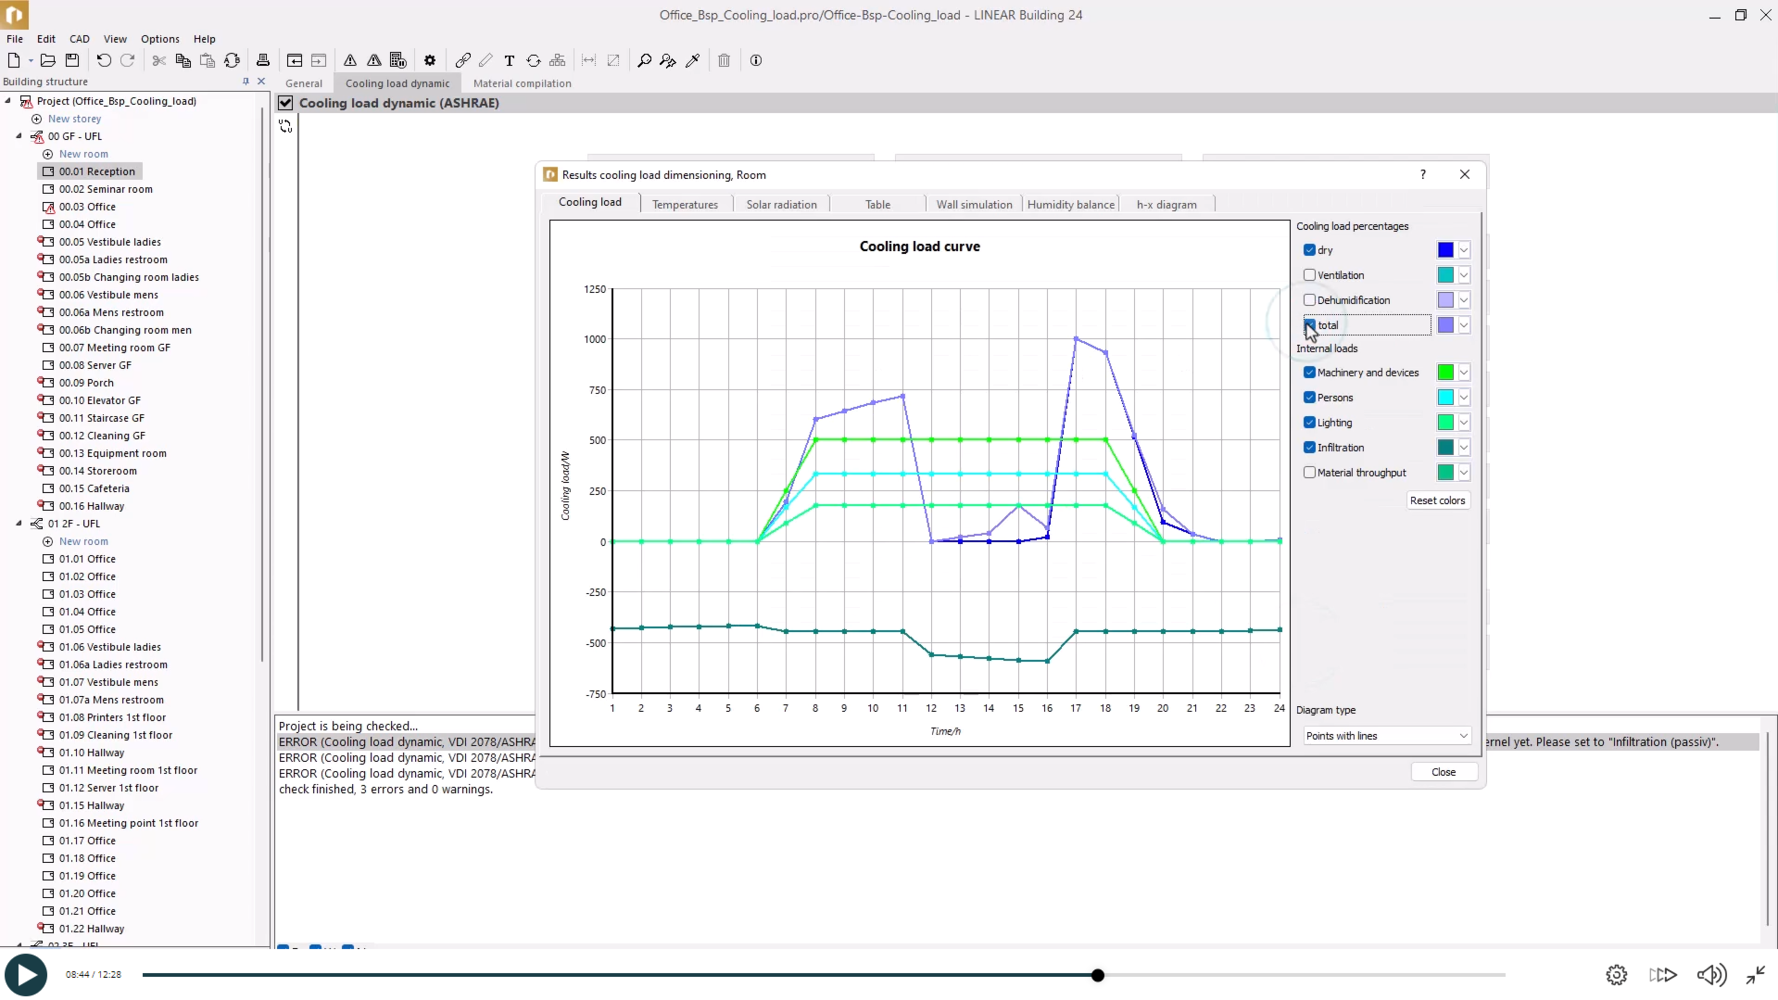1778x1000 pixels.
Task: Click the Save project toolbar icon
Action: point(72,61)
